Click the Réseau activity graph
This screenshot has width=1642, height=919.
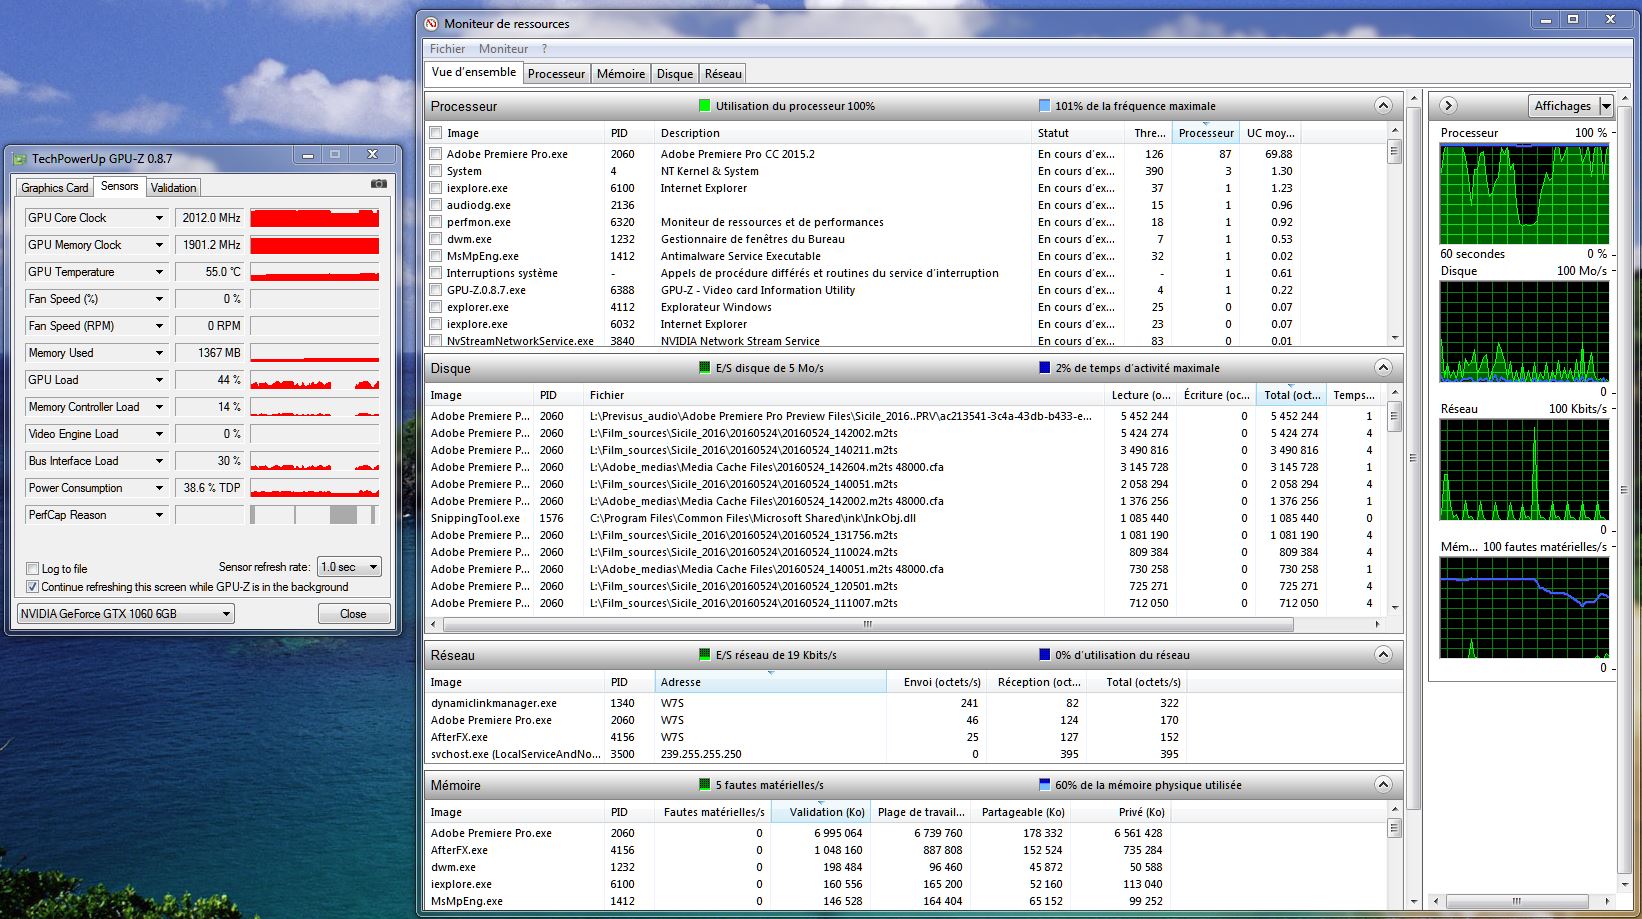(1524, 470)
